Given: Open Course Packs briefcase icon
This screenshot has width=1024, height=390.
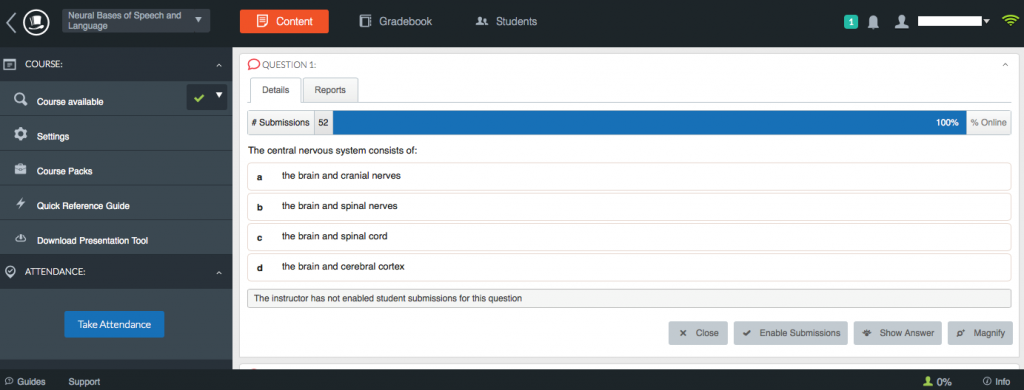Looking at the screenshot, I should (x=21, y=169).
